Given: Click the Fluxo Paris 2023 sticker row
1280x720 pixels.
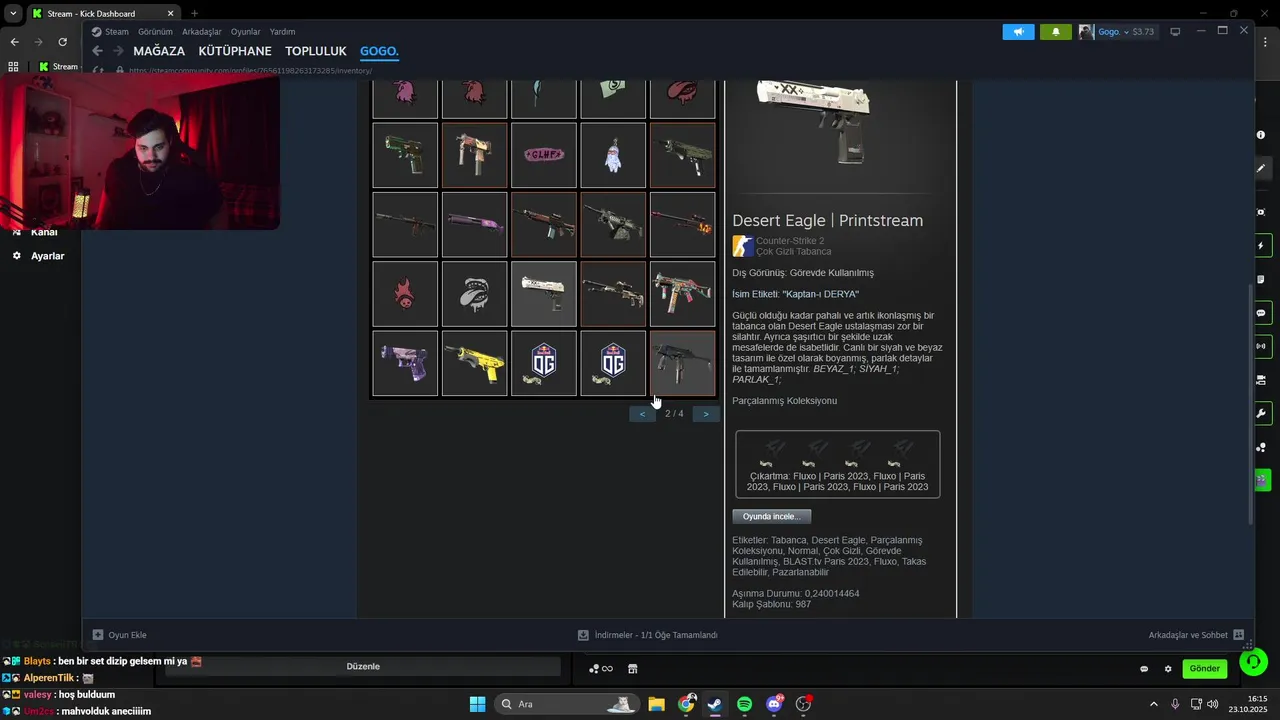Looking at the screenshot, I should coord(838,464).
